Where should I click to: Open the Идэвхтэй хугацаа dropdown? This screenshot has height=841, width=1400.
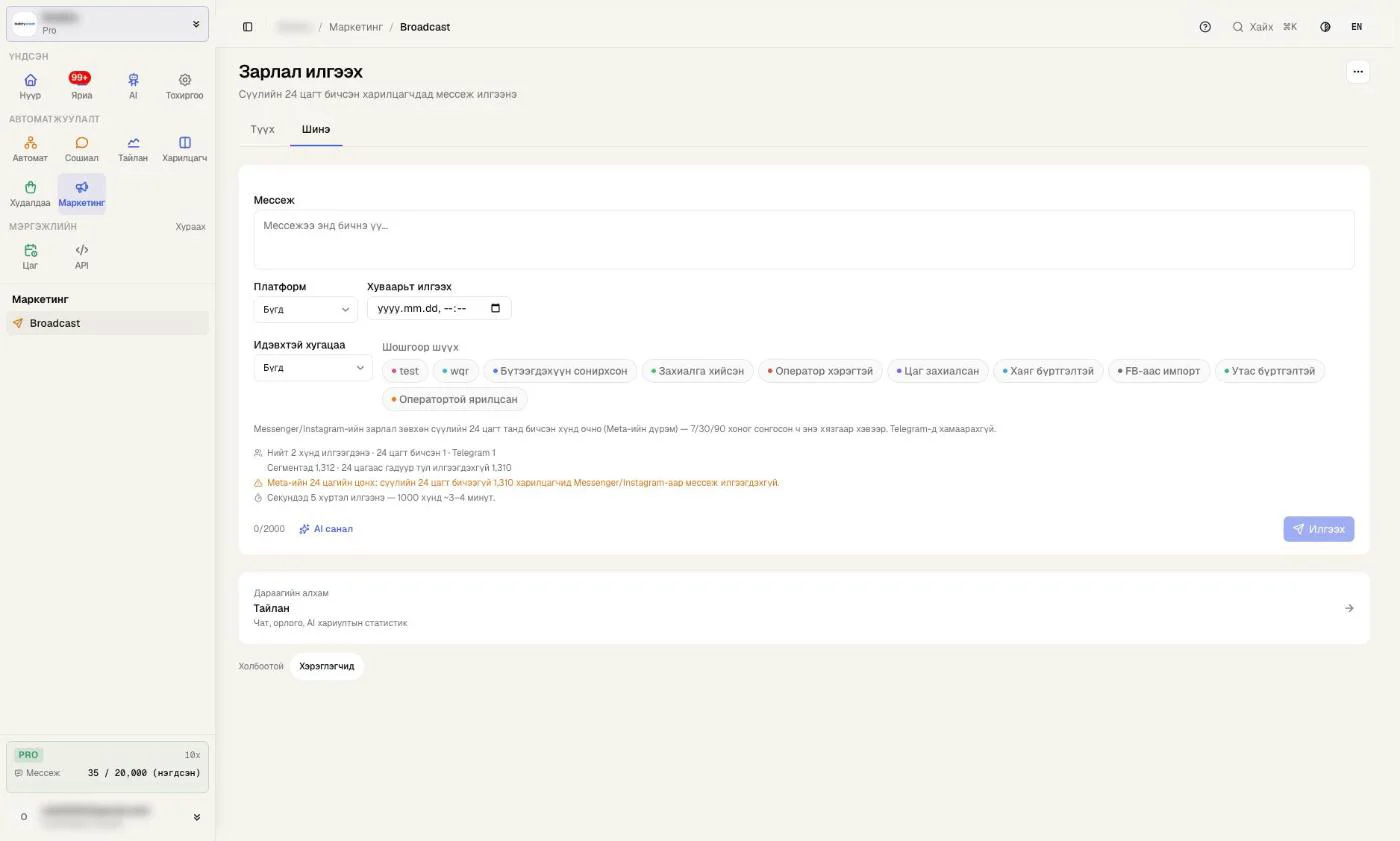[313, 368]
